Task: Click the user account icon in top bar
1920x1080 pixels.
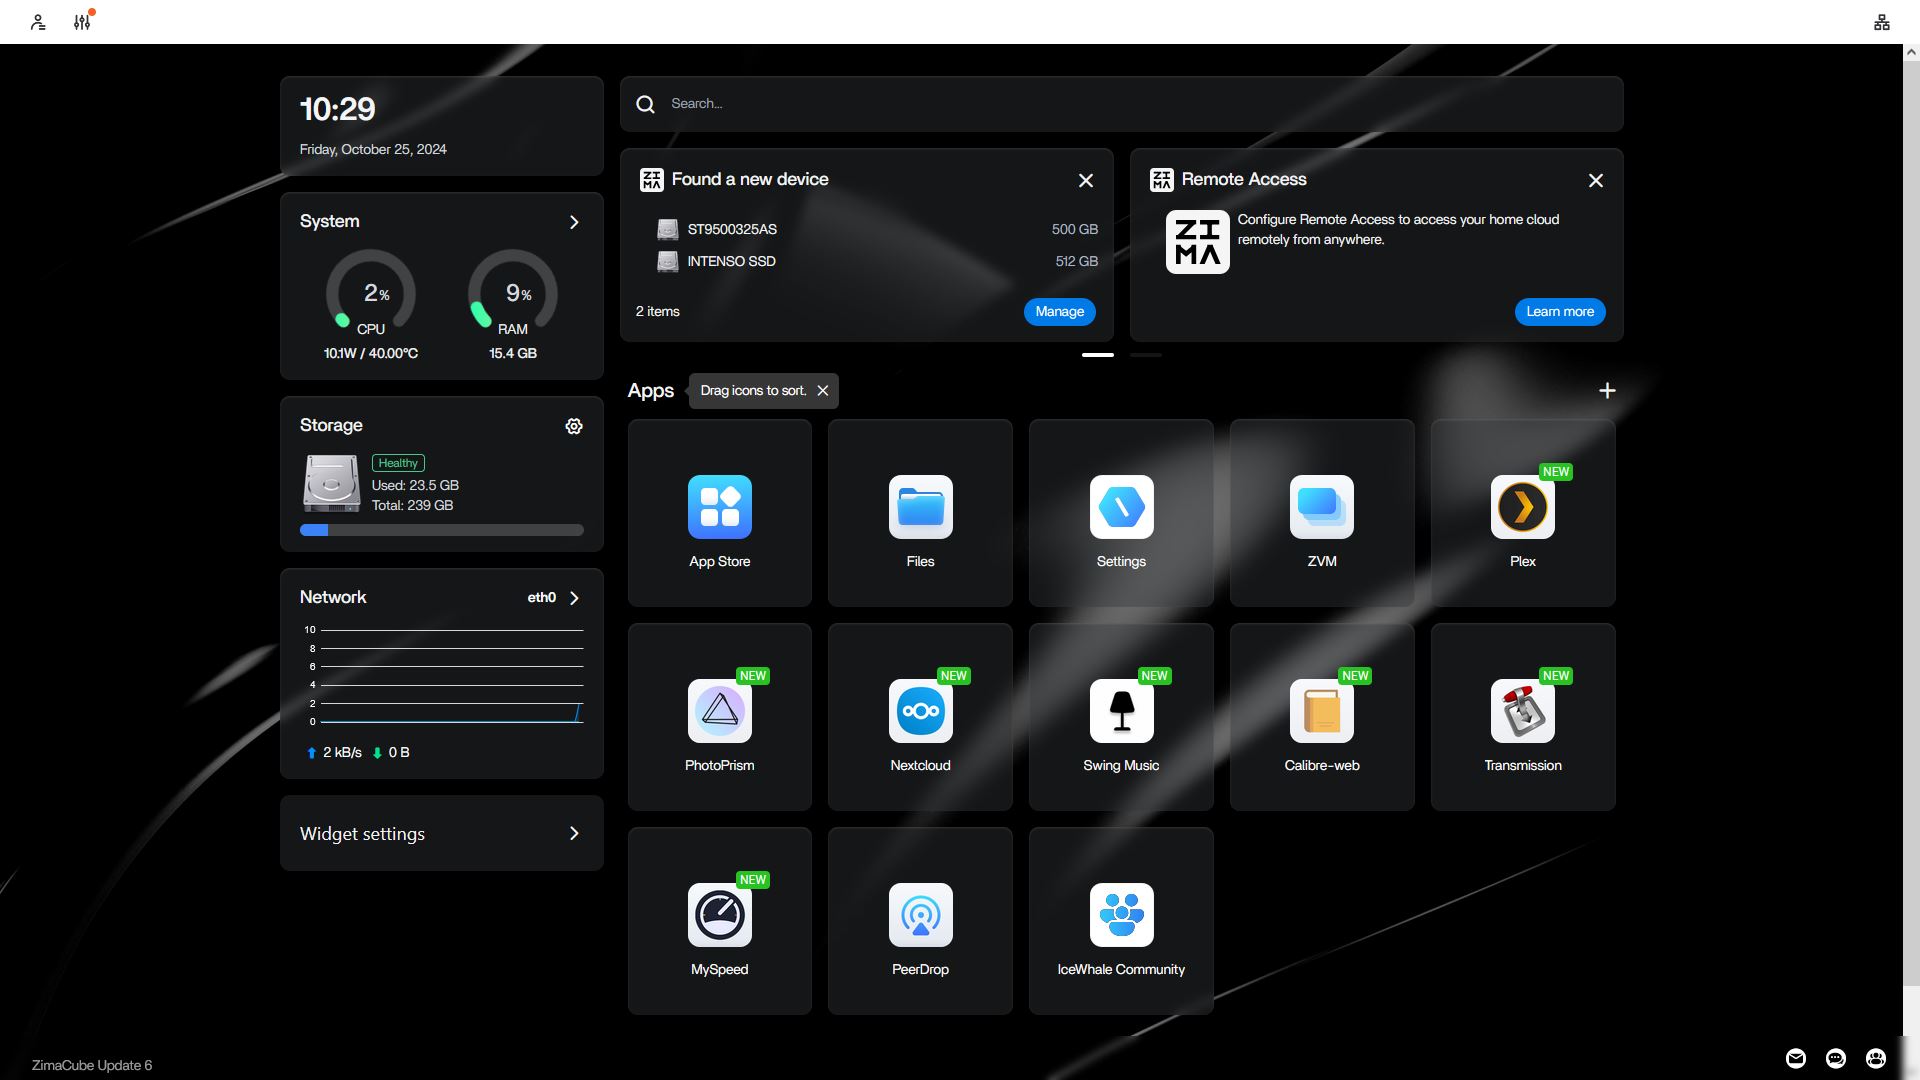Action: coord(38,22)
